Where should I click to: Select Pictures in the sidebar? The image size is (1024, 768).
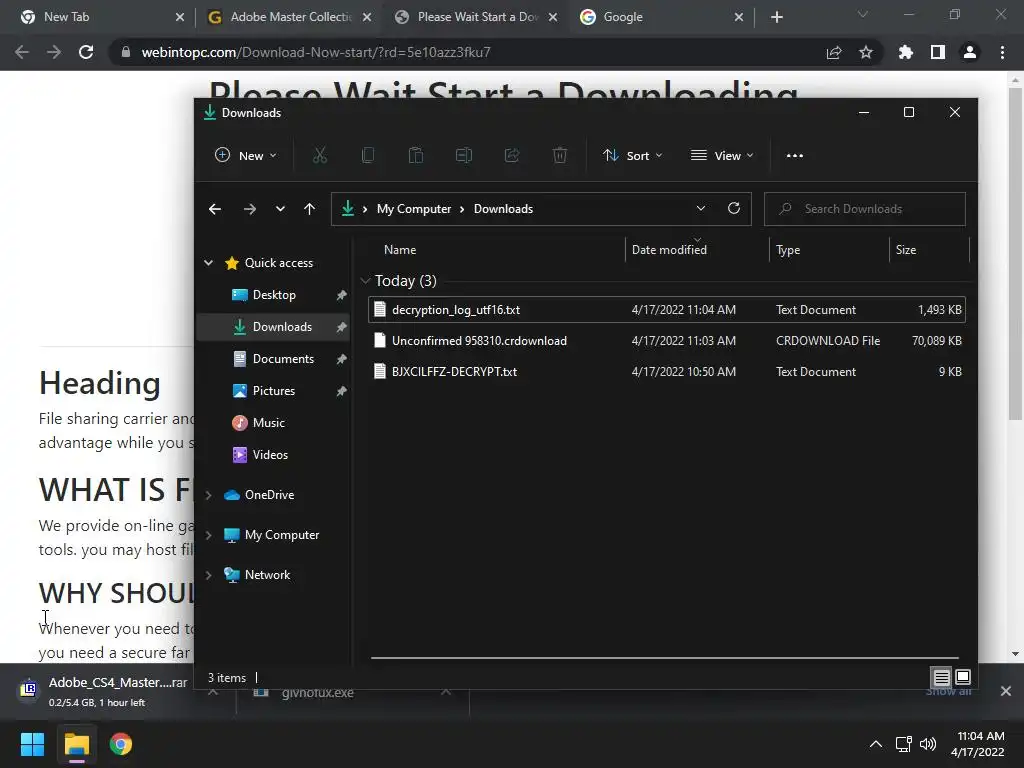click(x=274, y=391)
